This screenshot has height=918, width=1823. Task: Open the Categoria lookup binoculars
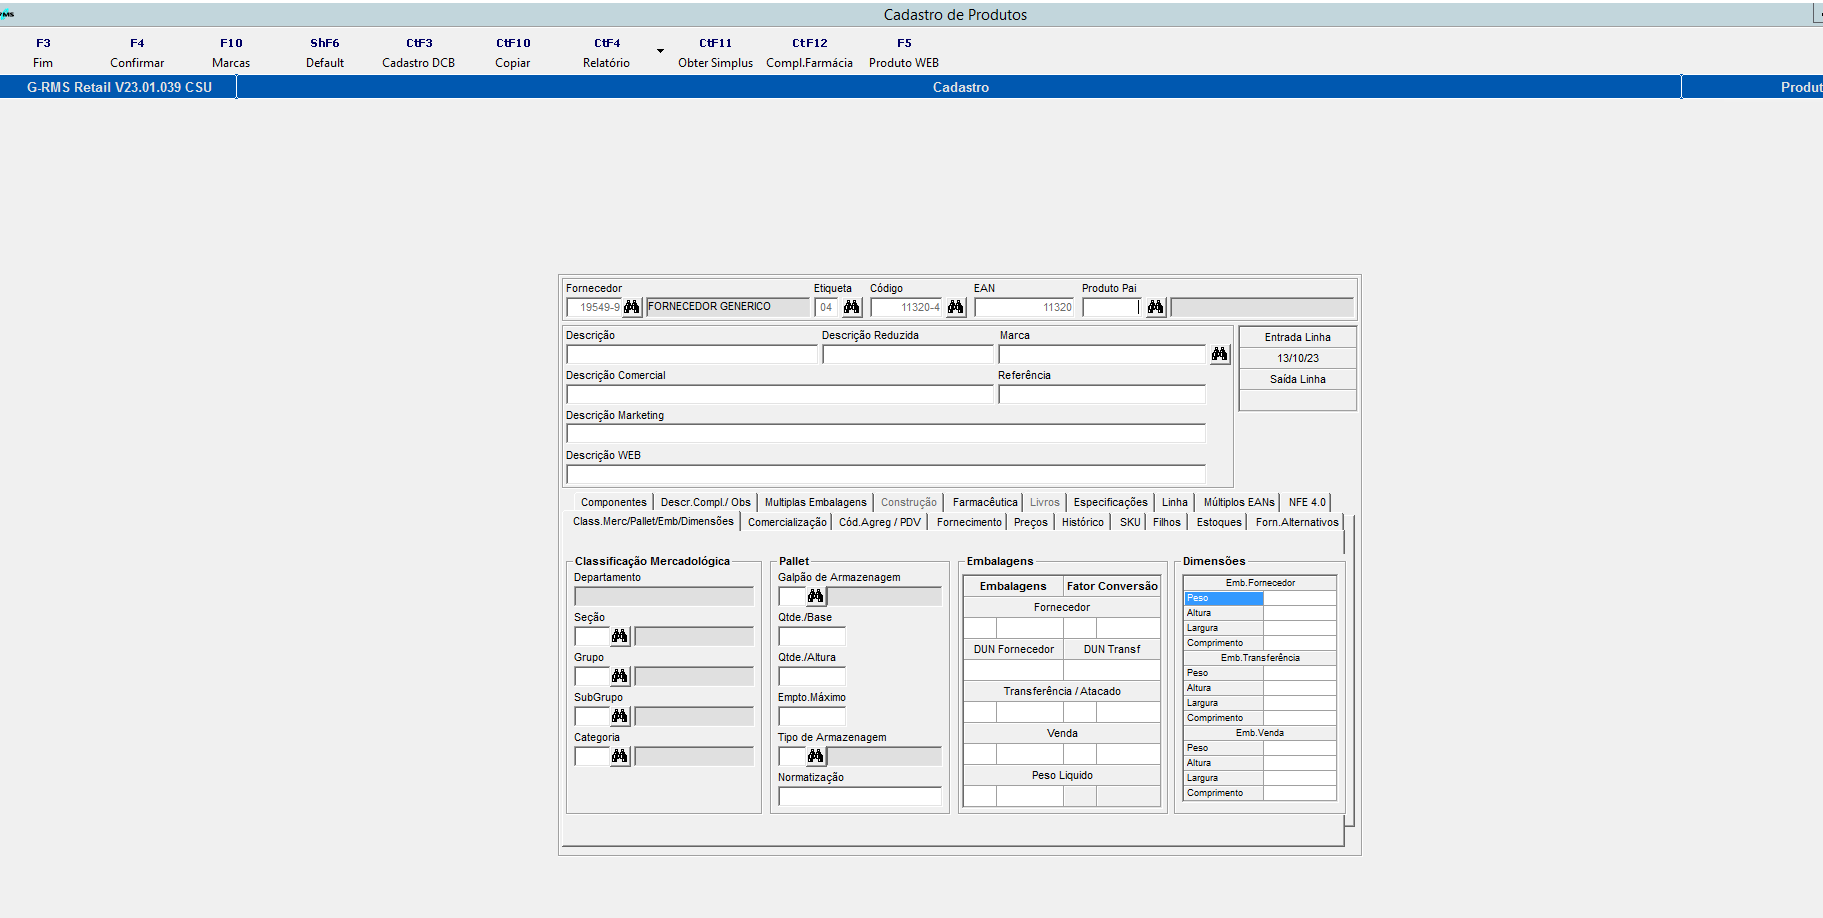tap(619, 756)
